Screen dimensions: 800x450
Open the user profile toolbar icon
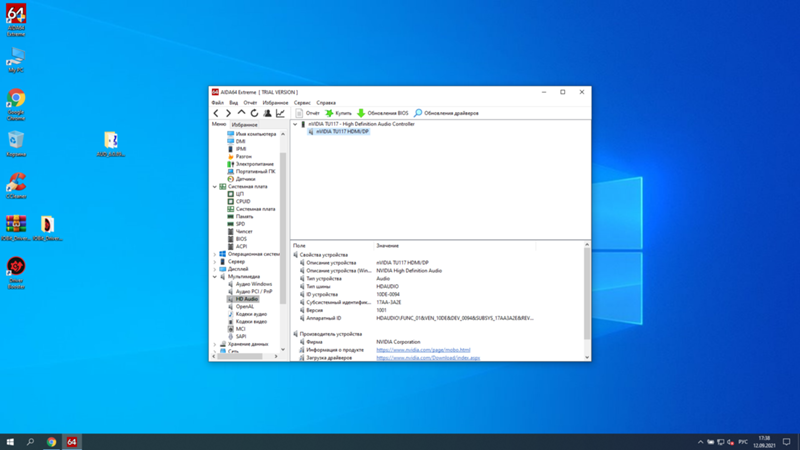[x=267, y=113]
